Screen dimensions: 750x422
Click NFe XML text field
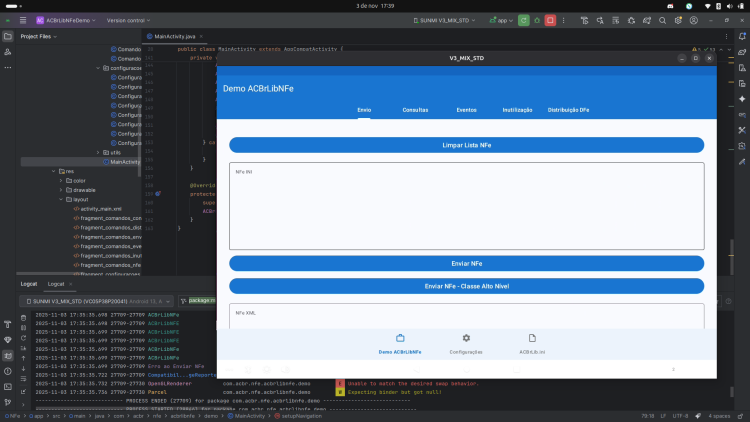466,316
